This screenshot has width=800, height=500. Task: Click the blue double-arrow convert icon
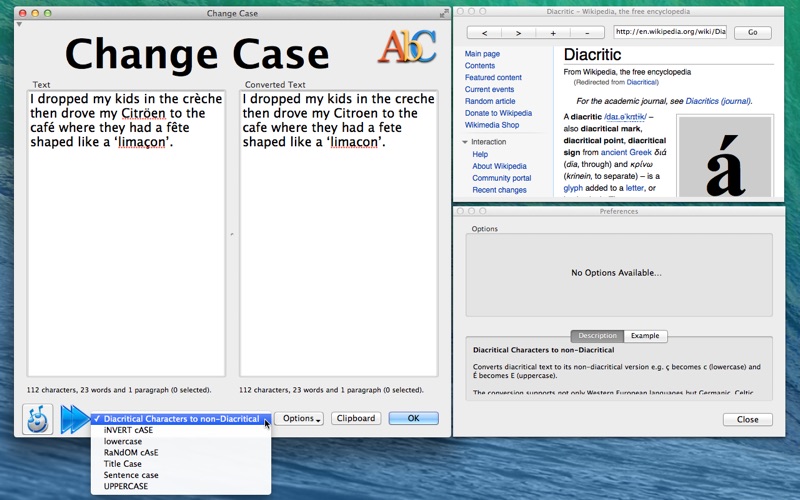(x=74, y=419)
